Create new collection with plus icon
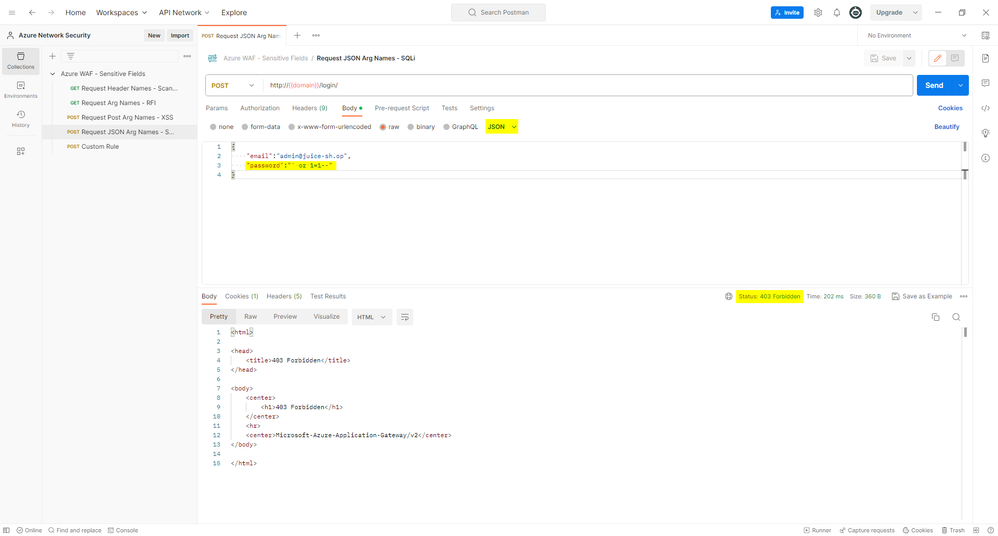Viewport: 998px width, 536px height. [x=53, y=57]
